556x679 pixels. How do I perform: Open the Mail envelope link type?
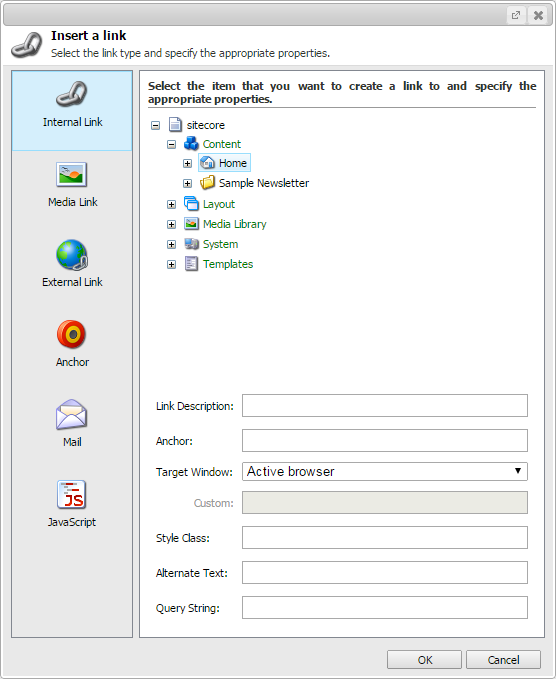point(71,414)
